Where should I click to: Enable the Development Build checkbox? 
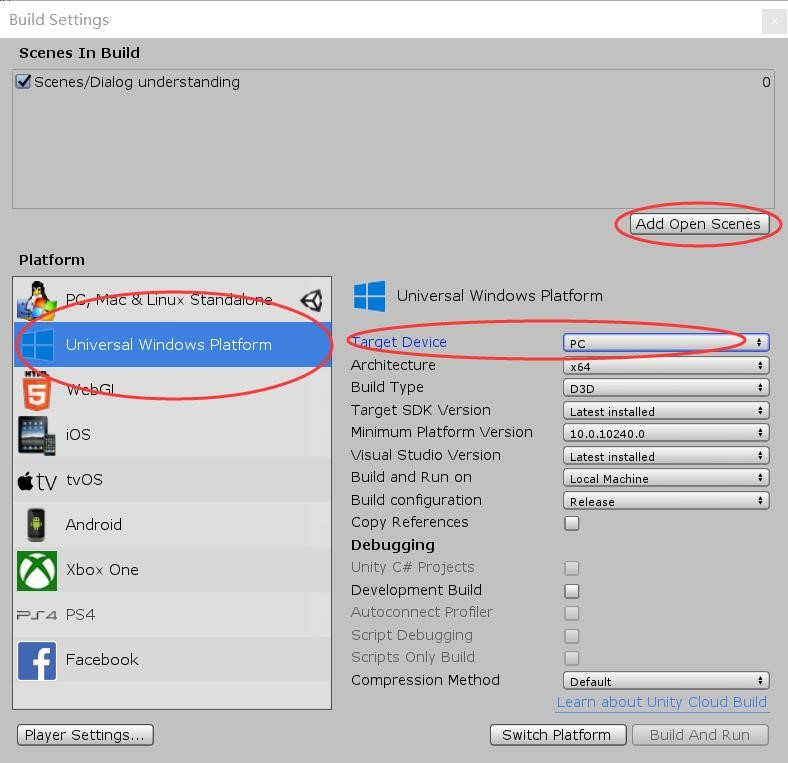point(572,591)
